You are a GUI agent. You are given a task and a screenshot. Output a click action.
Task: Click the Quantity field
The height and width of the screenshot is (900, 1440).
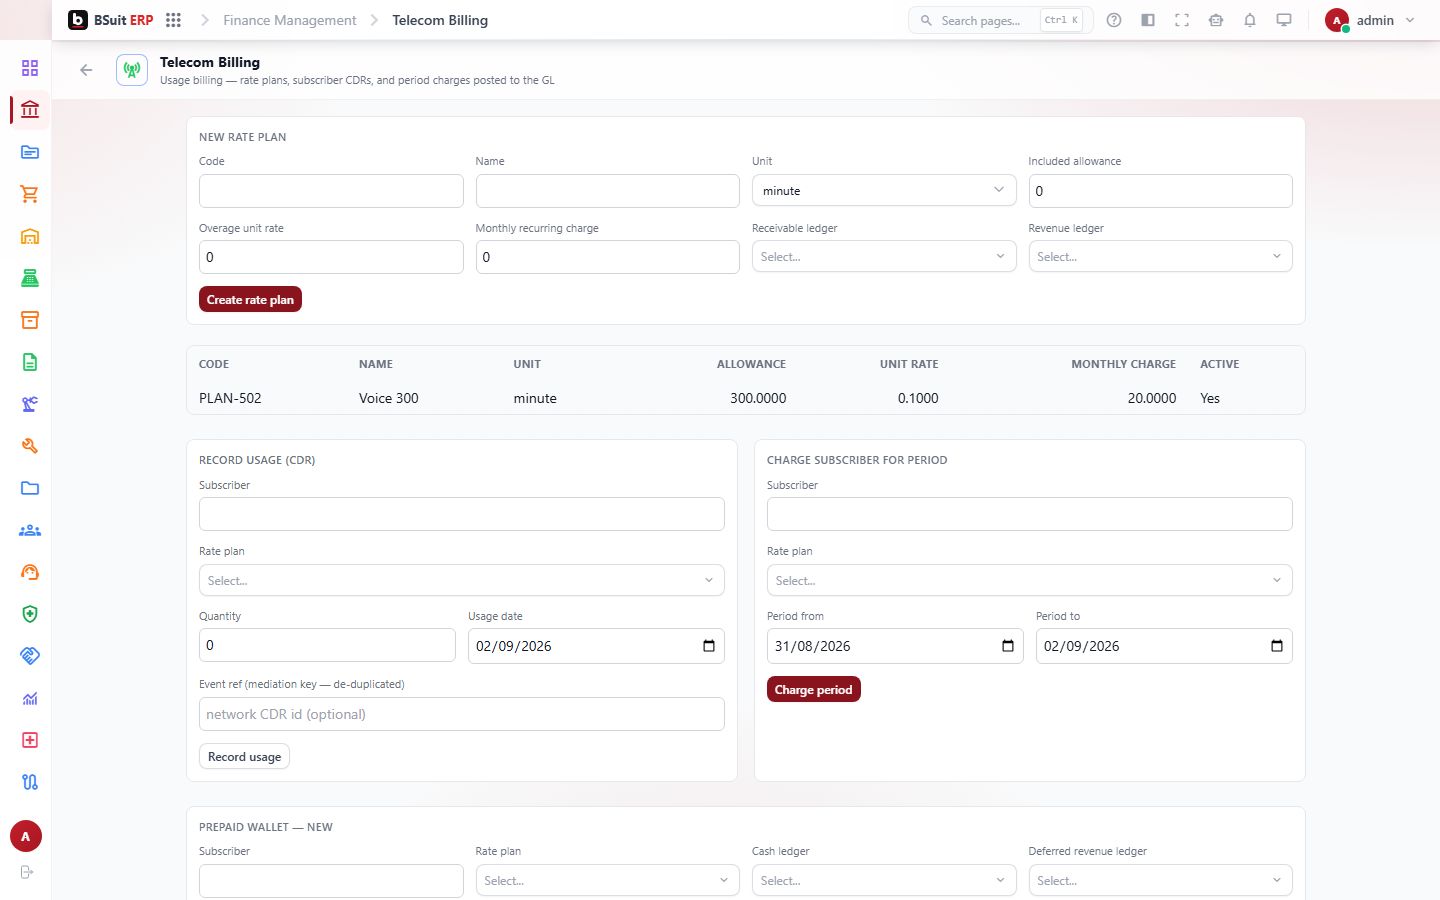click(327, 645)
